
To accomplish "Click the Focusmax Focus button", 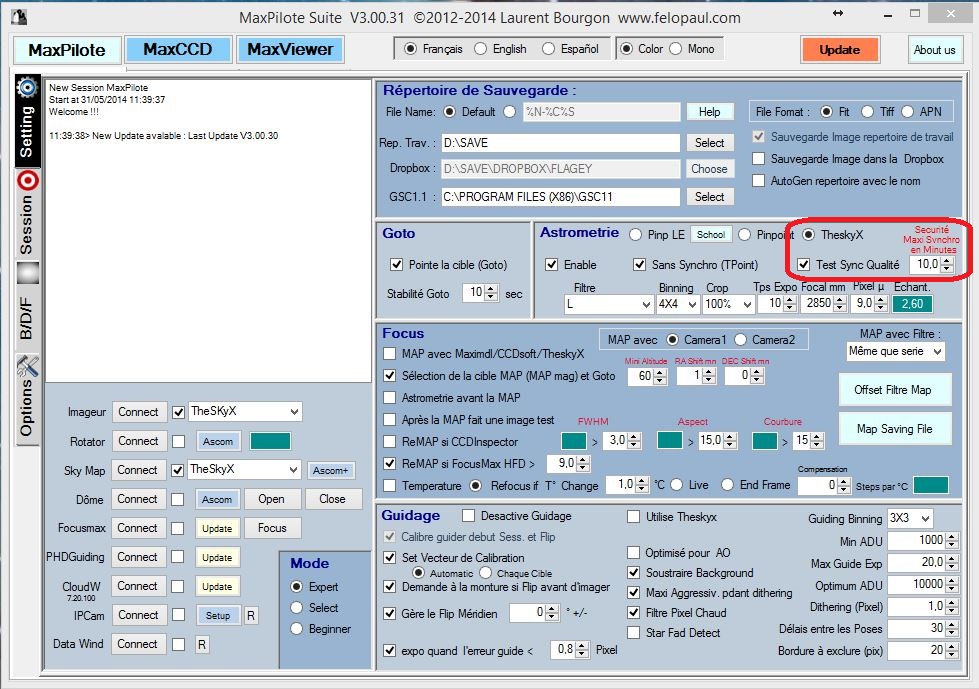I will click(272, 528).
